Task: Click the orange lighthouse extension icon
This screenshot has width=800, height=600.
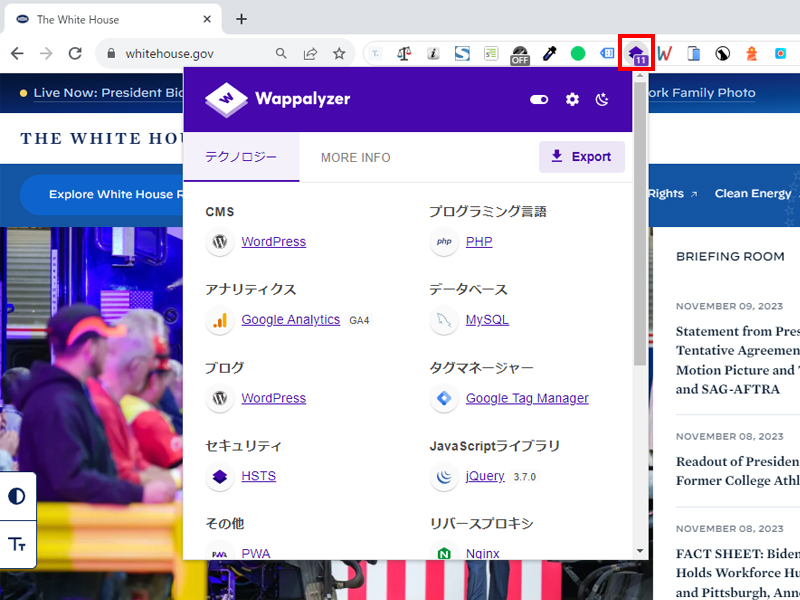Action: click(x=752, y=53)
